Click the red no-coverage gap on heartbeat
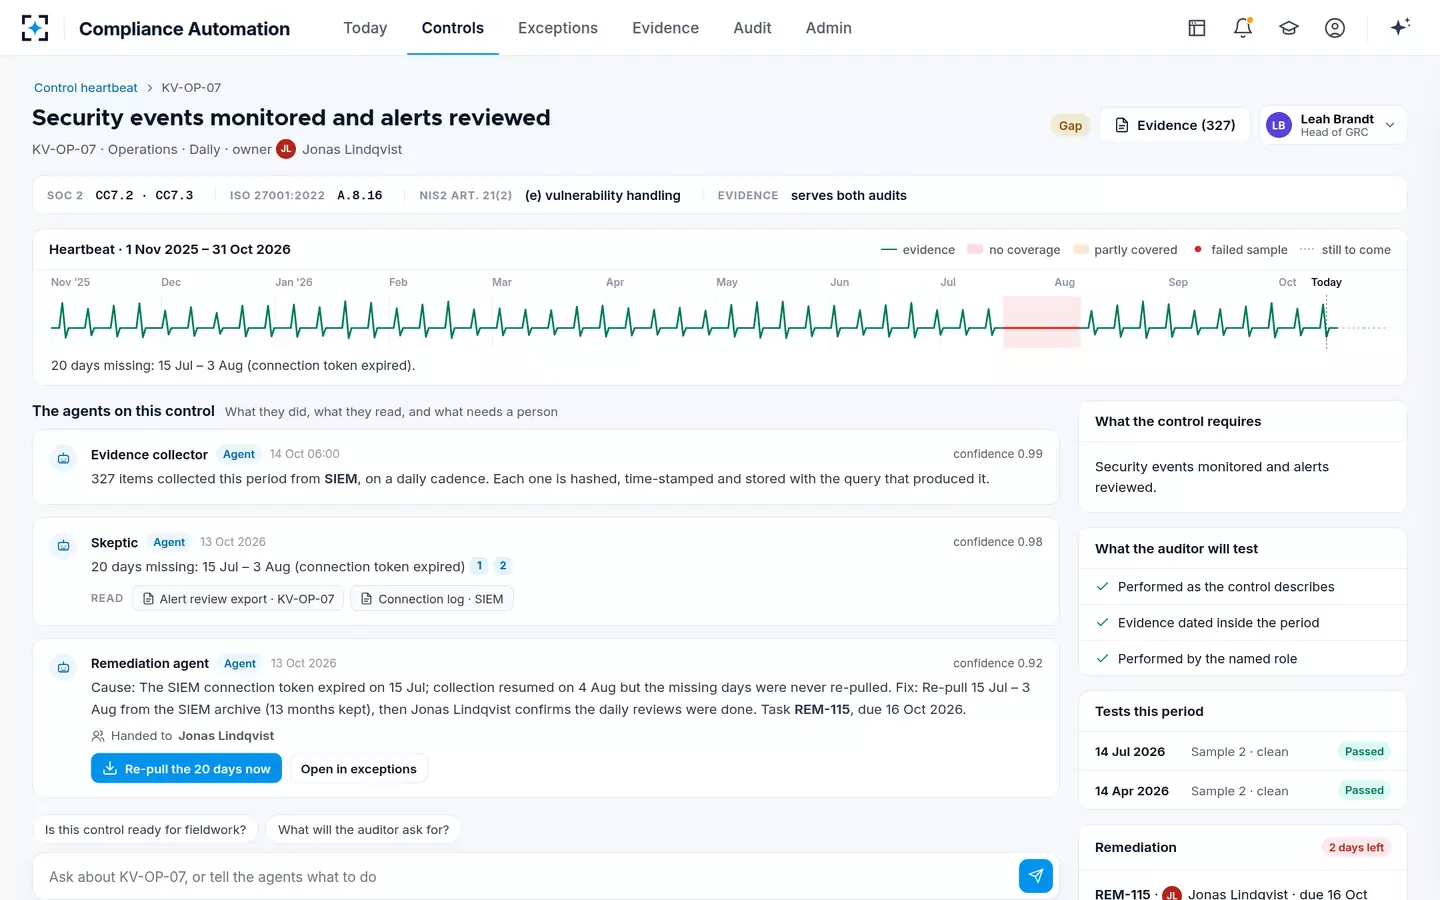The image size is (1440, 900). point(1042,322)
